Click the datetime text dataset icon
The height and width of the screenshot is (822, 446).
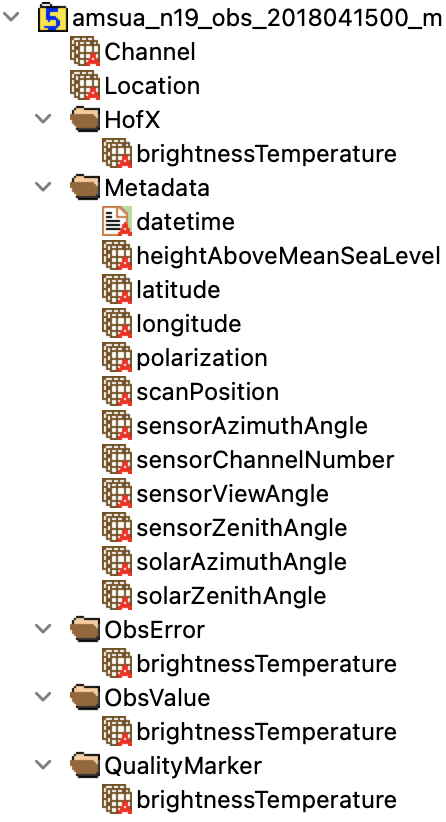pyautogui.click(x=116, y=222)
